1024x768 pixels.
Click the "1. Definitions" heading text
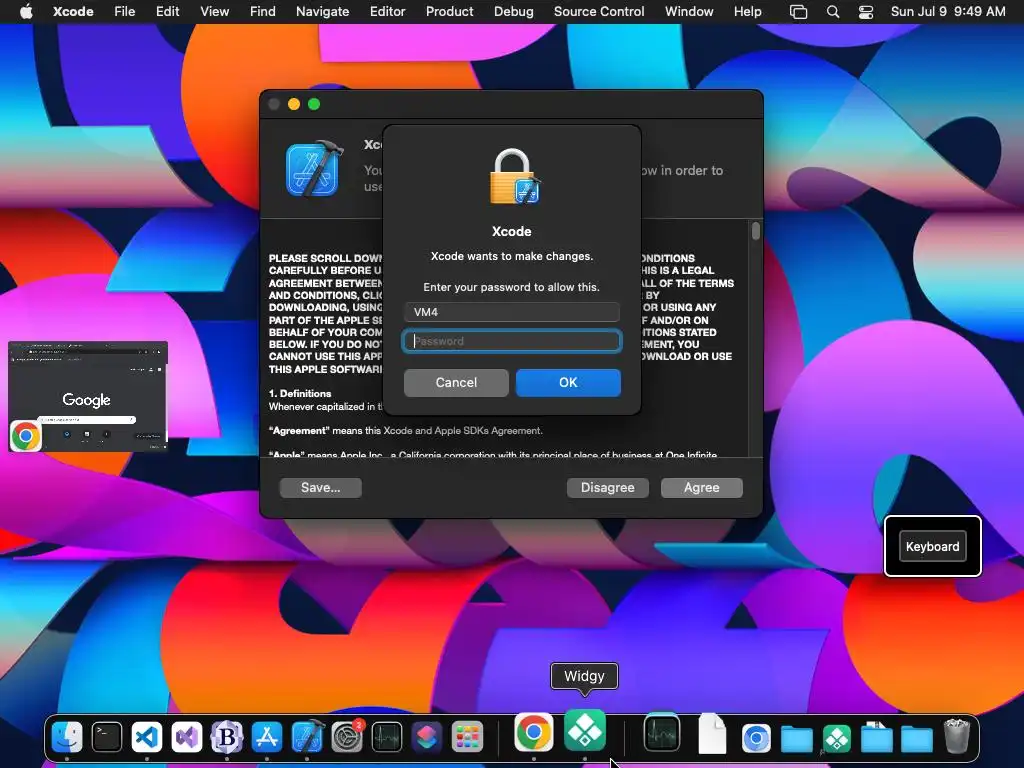300,393
